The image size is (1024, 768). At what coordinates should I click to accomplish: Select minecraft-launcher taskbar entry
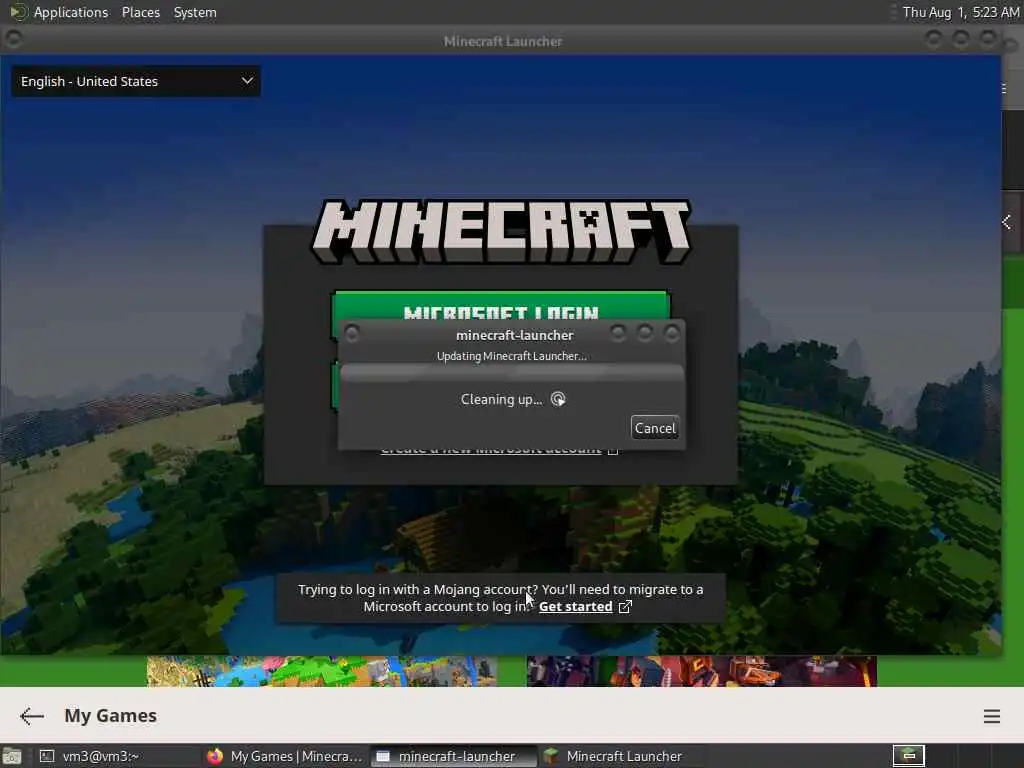[x=453, y=756]
